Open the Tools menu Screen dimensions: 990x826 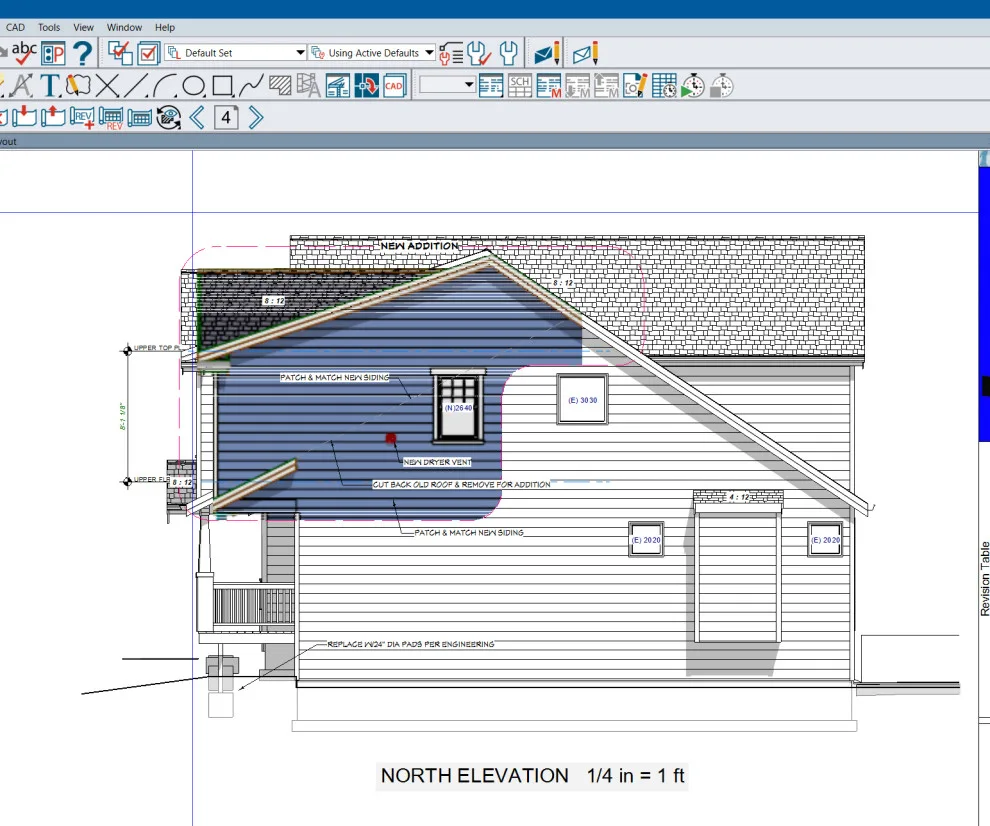tap(49, 28)
